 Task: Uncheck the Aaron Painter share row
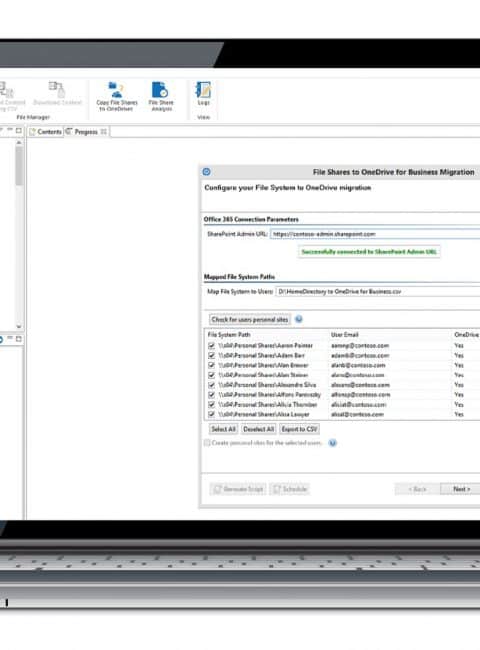click(x=211, y=345)
